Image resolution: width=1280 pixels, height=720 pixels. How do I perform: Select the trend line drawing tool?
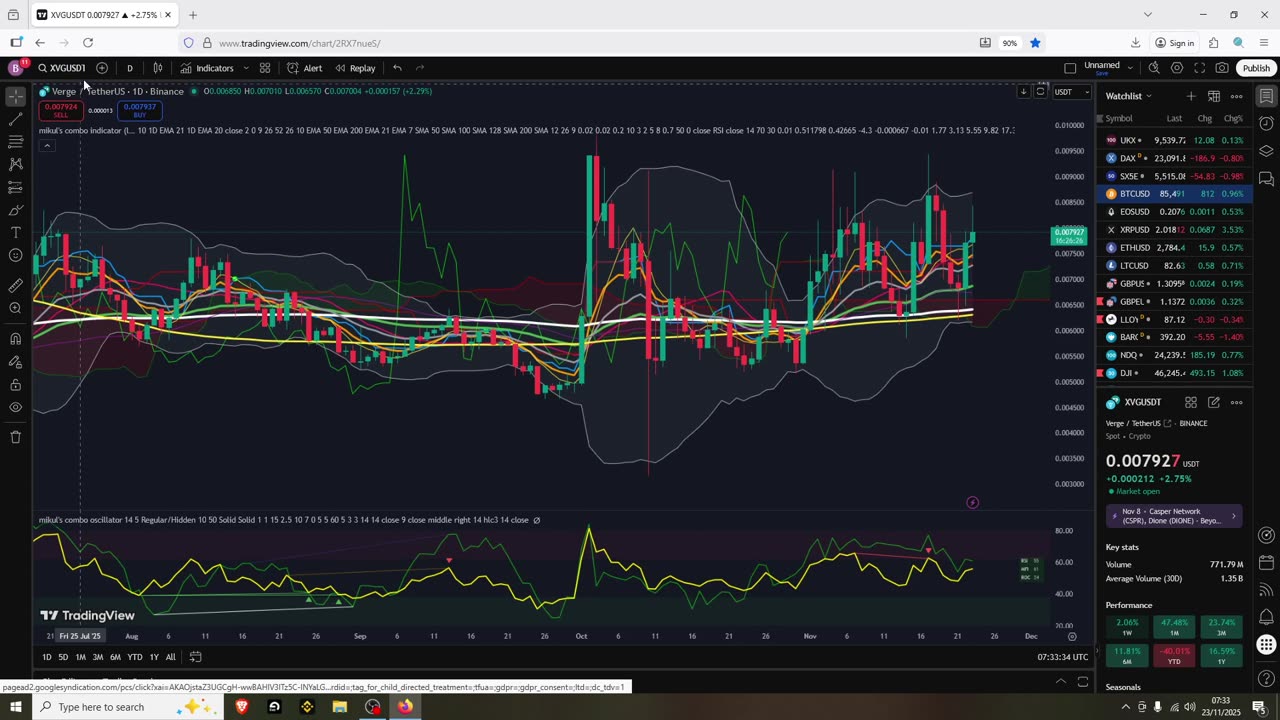(15, 119)
